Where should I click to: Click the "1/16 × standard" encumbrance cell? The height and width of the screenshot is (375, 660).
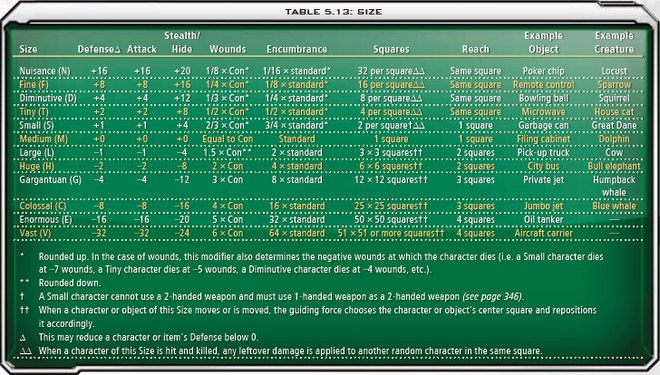[x=297, y=71]
